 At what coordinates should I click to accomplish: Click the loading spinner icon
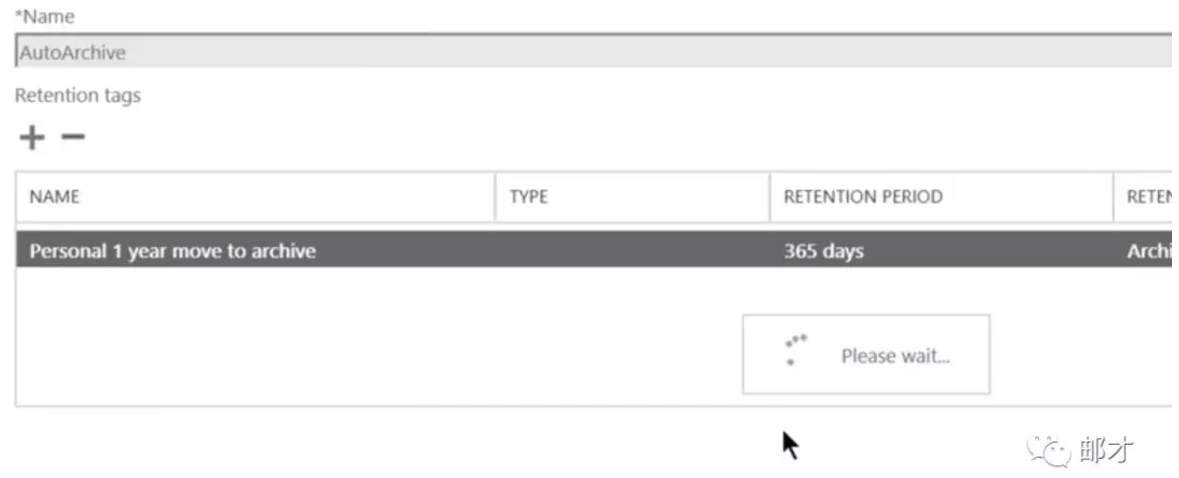coord(796,349)
